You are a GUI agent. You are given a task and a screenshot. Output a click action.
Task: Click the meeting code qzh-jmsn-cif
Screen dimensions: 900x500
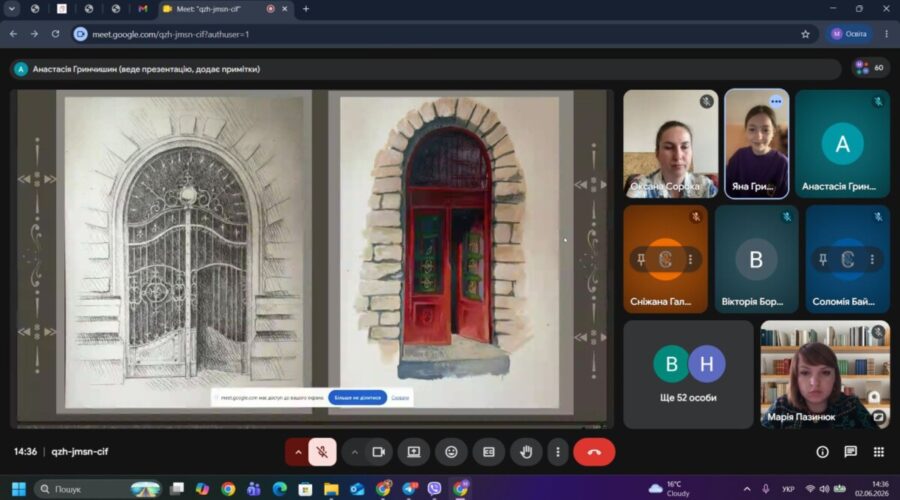pyautogui.click(x=80, y=452)
